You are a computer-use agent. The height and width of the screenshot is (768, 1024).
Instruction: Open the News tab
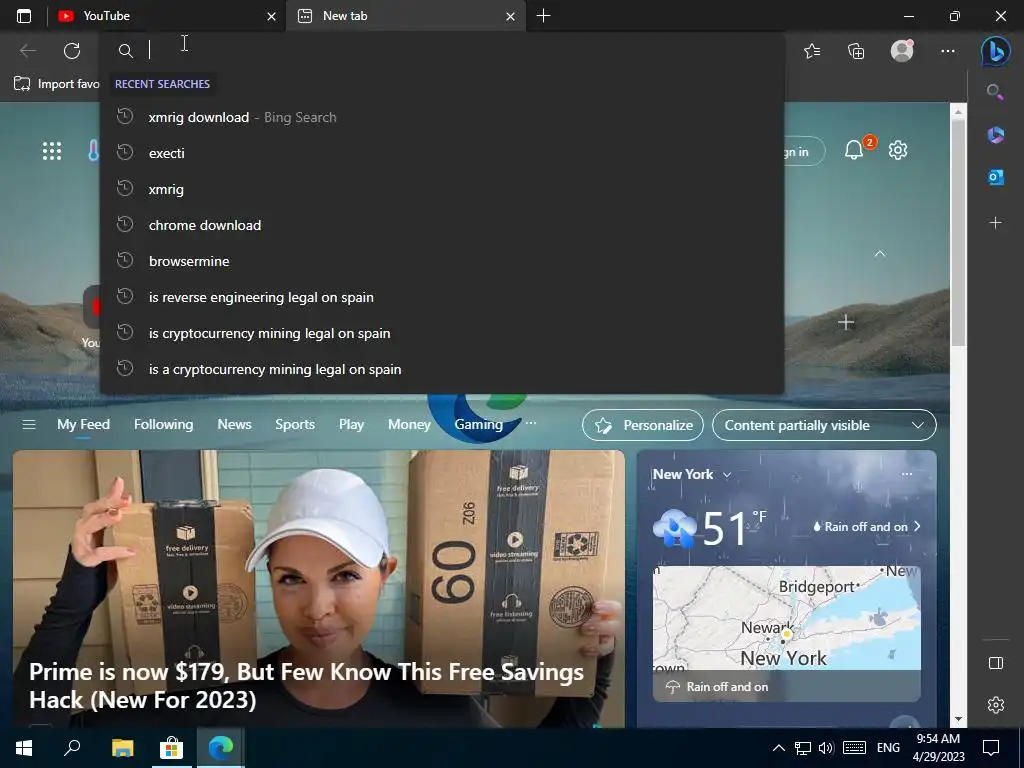point(234,424)
